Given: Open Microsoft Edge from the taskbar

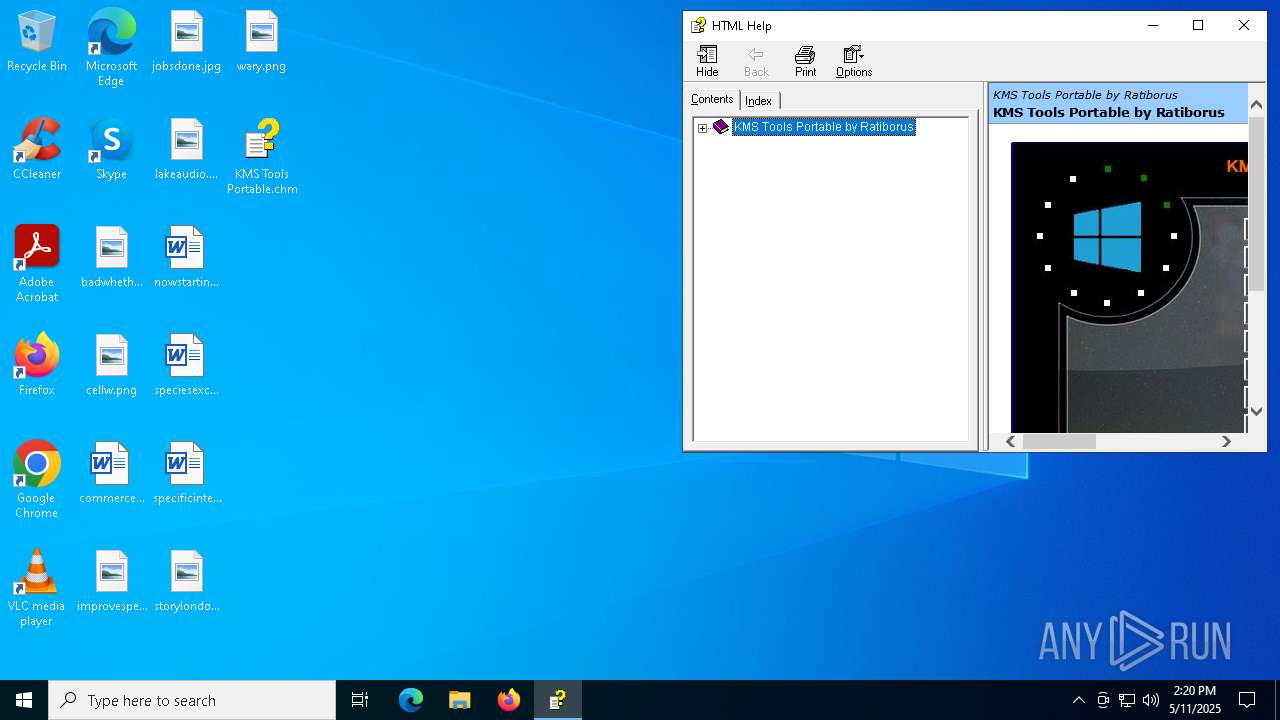Looking at the screenshot, I should [411, 700].
